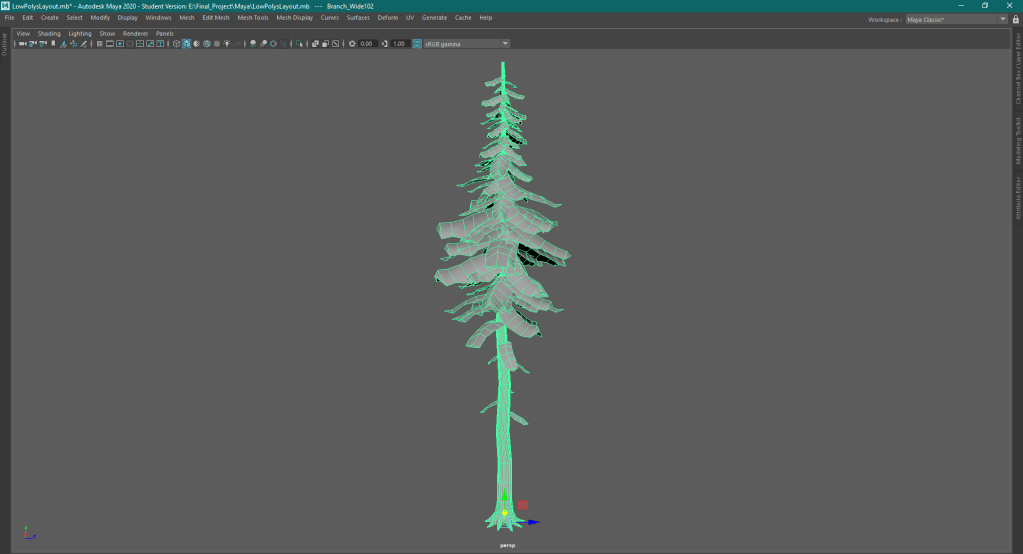1023x554 pixels.
Task: Open the Shading panel menu
Action: [49, 34]
